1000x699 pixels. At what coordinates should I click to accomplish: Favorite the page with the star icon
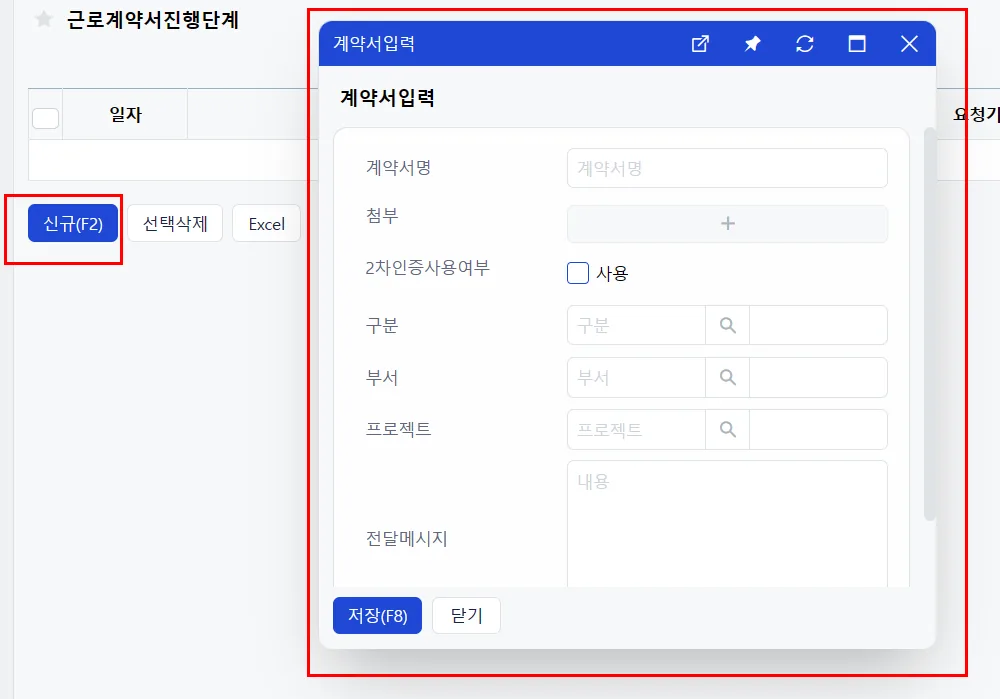click(44, 19)
